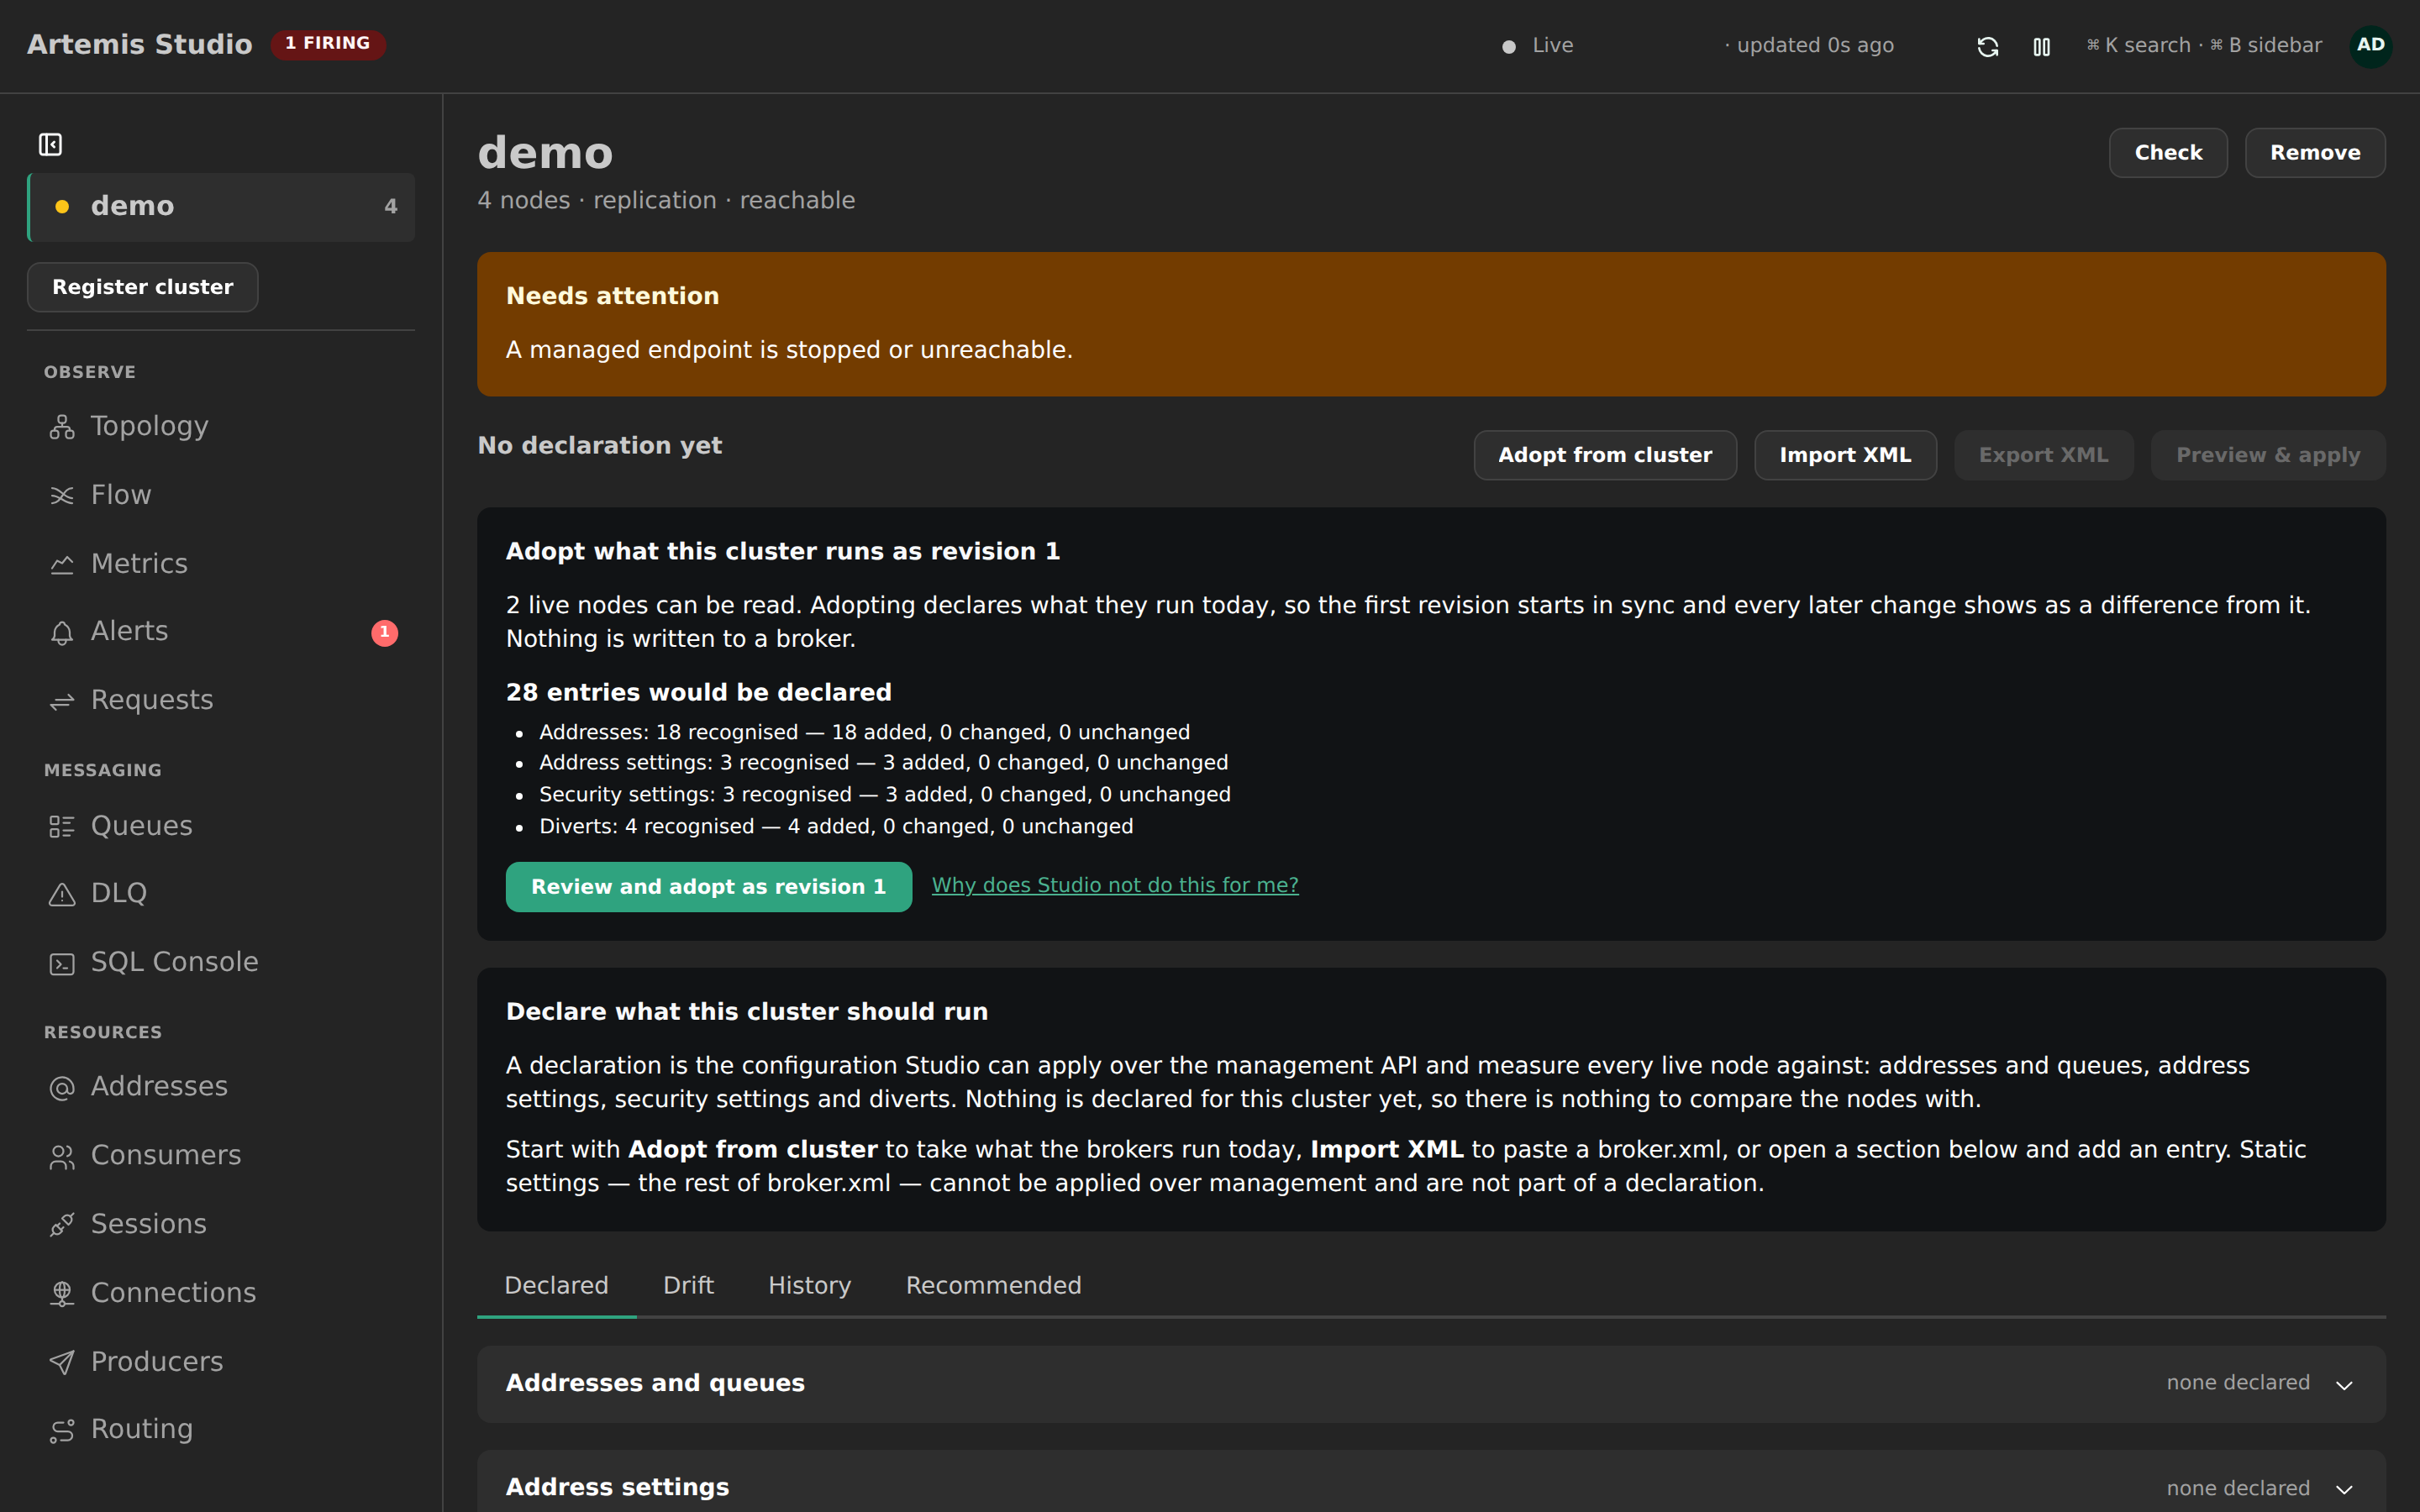This screenshot has width=2420, height=1512.
Task: Click the Export XML button
Action: [x=2043, y=455]
